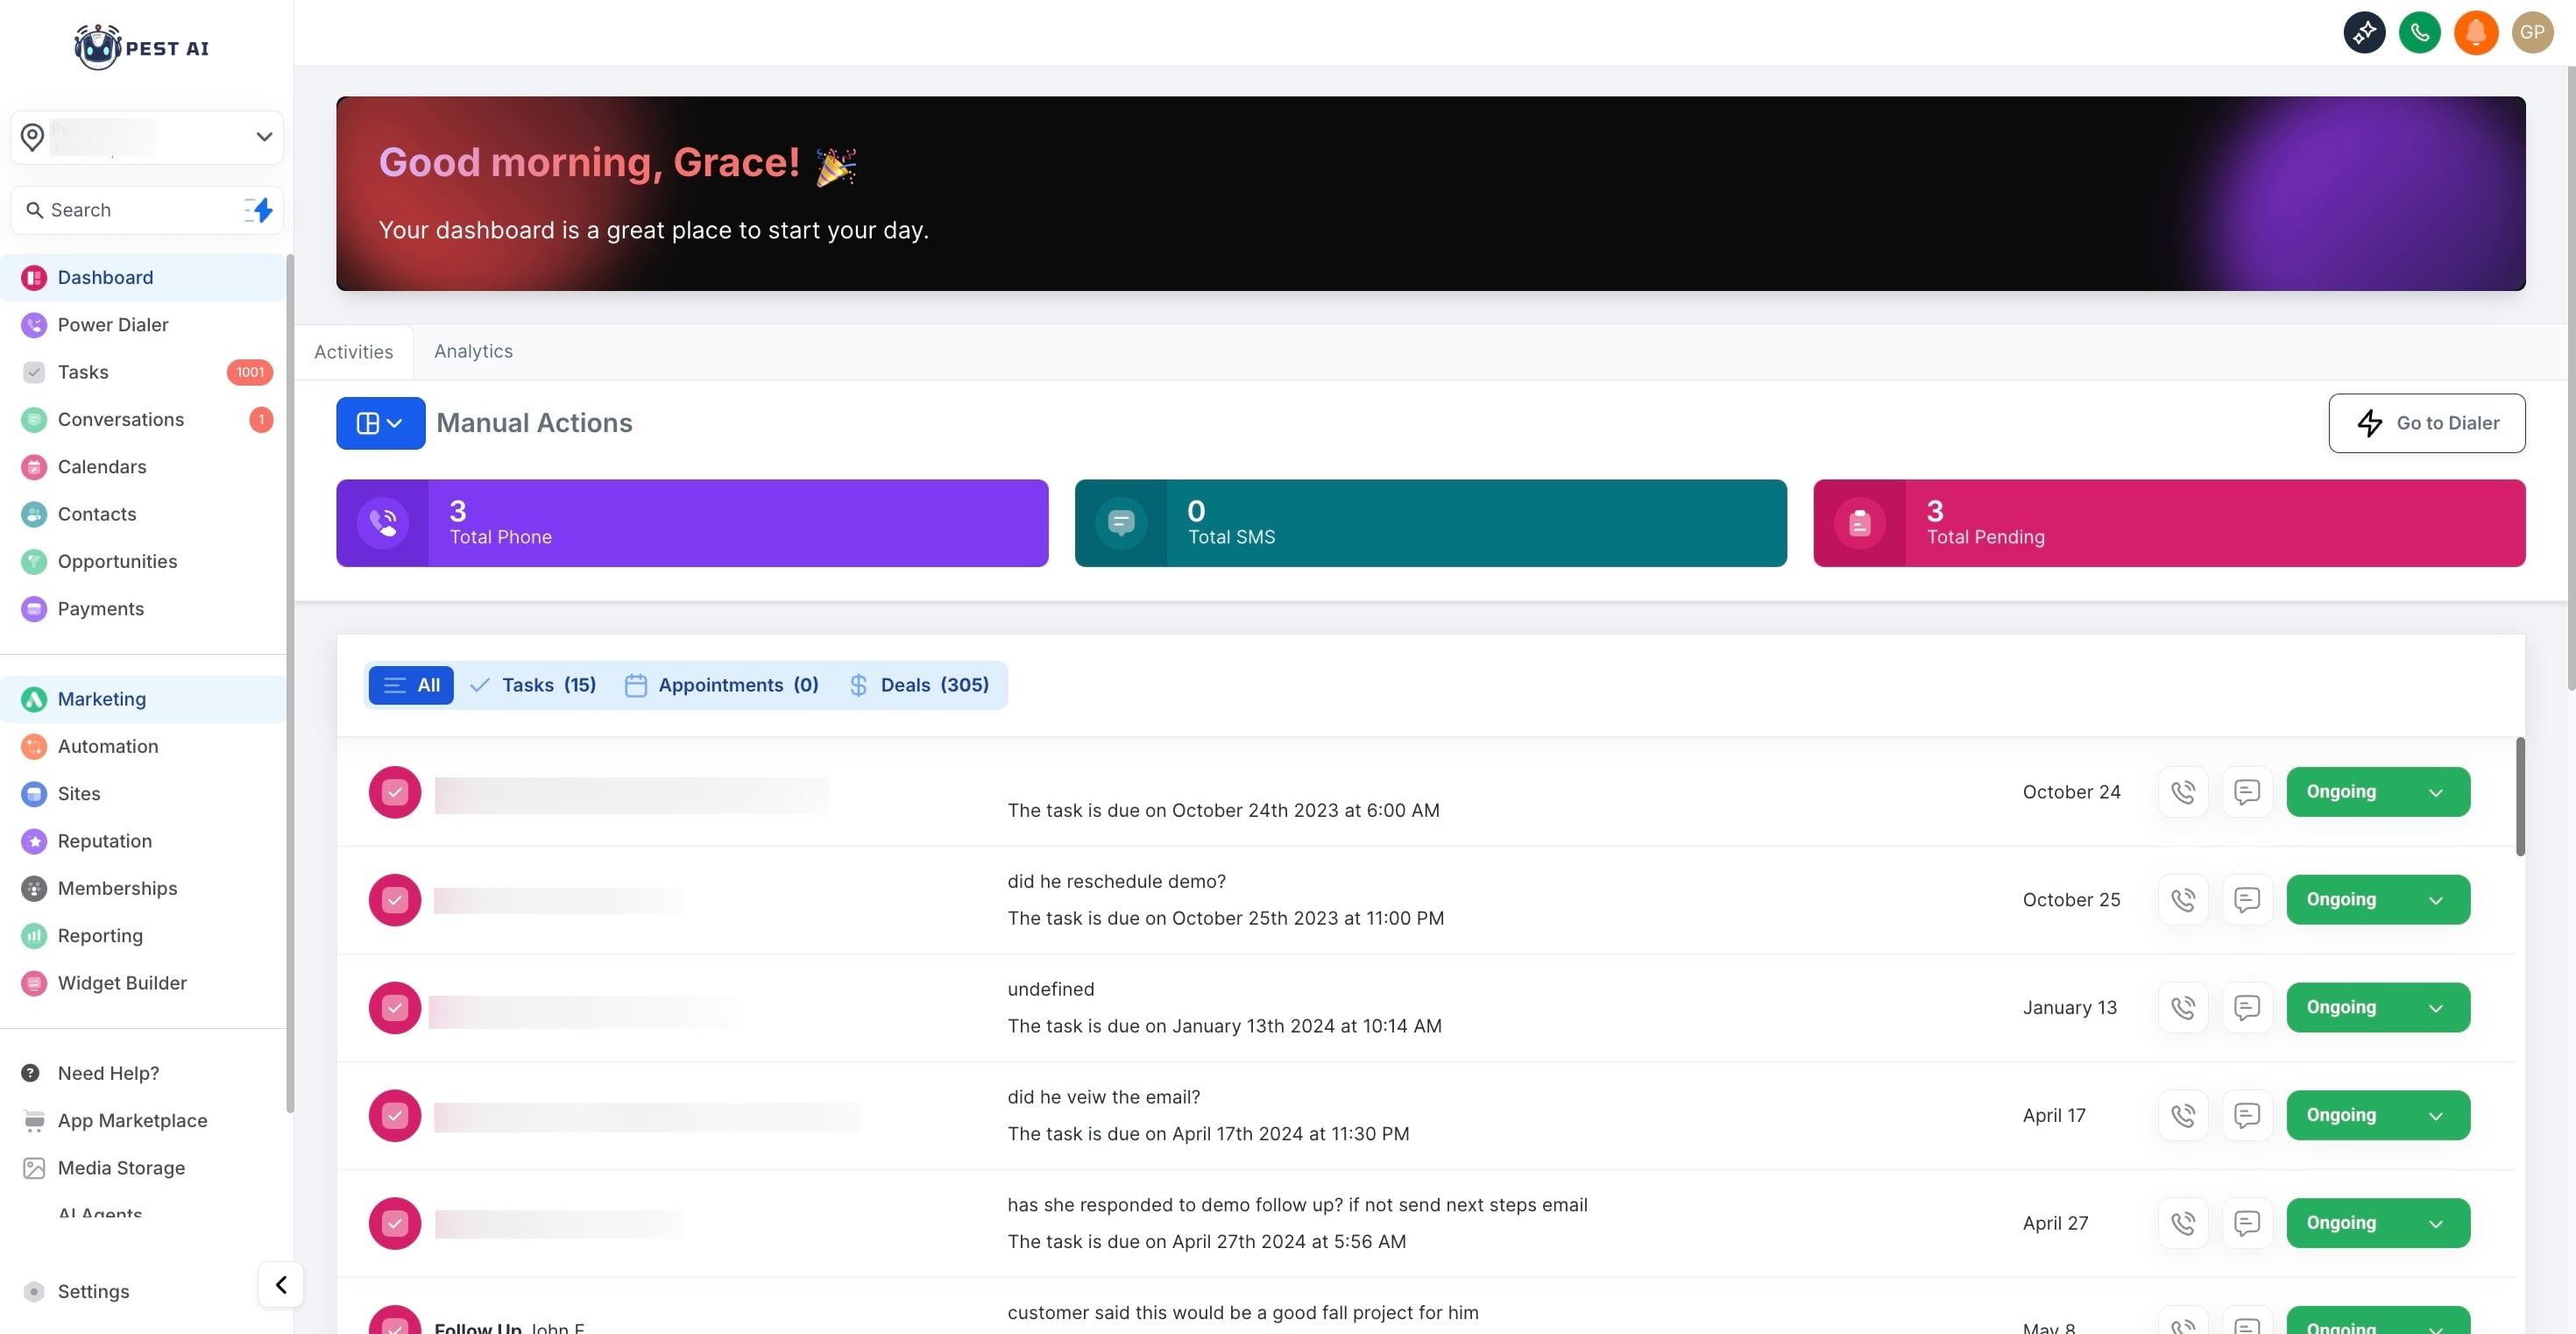The height and width of the screenshot is (1334, 2576).
Task: Open the dashboard layout dropdown
Action: click(380, 423)
